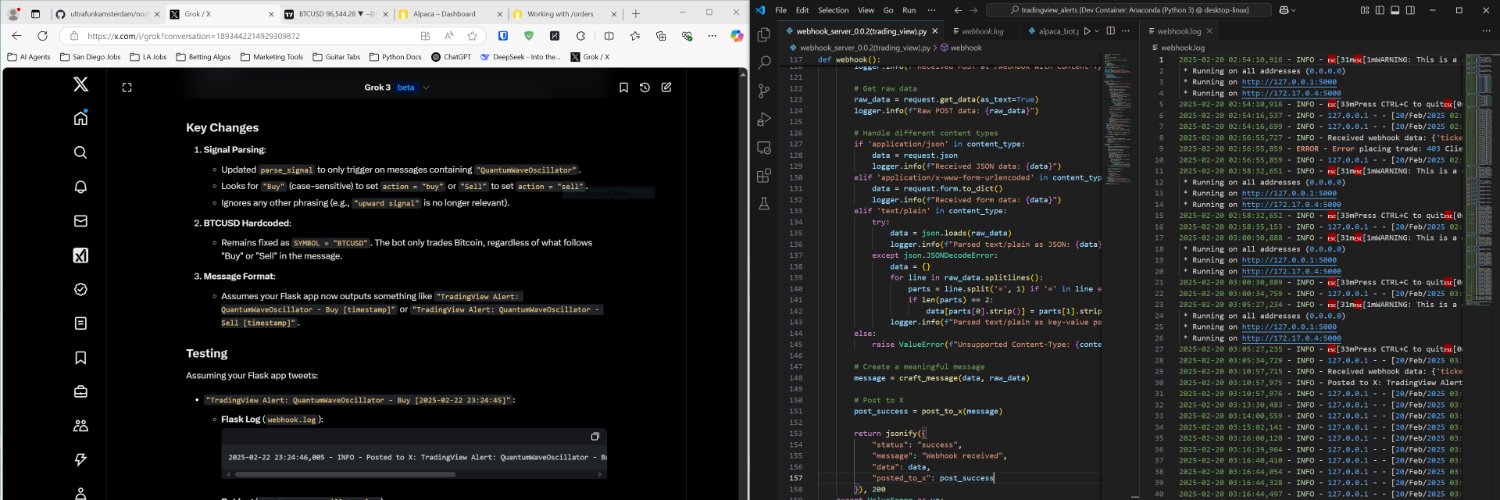
Task: Open Notifications bell in X sidebar
Action: tap(80, 187)
